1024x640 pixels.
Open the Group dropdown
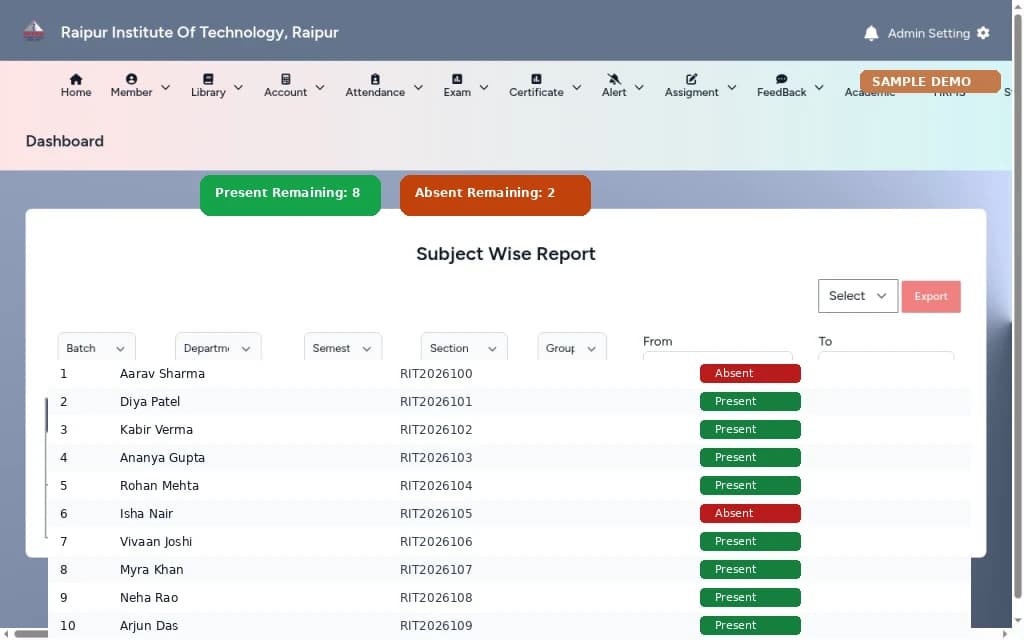(x=572, y=347)
